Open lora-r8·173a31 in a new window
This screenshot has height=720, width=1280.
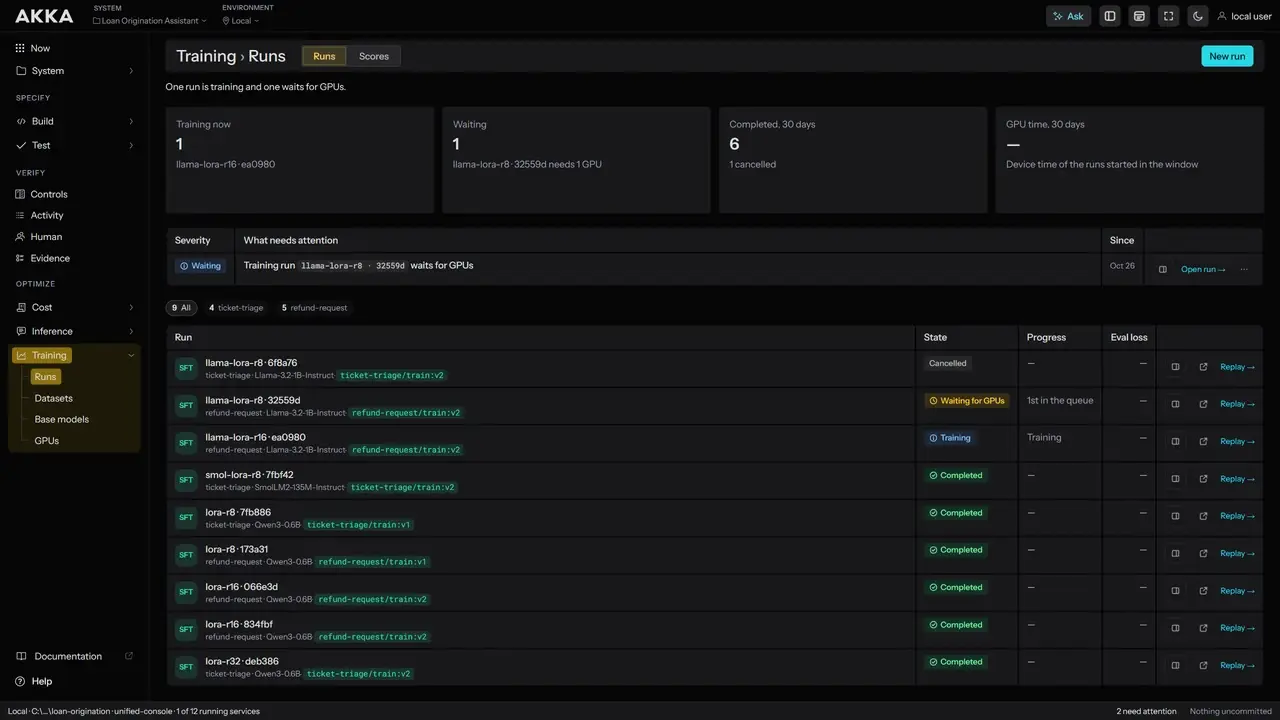pyautogui.click(x=1203, y=554)
